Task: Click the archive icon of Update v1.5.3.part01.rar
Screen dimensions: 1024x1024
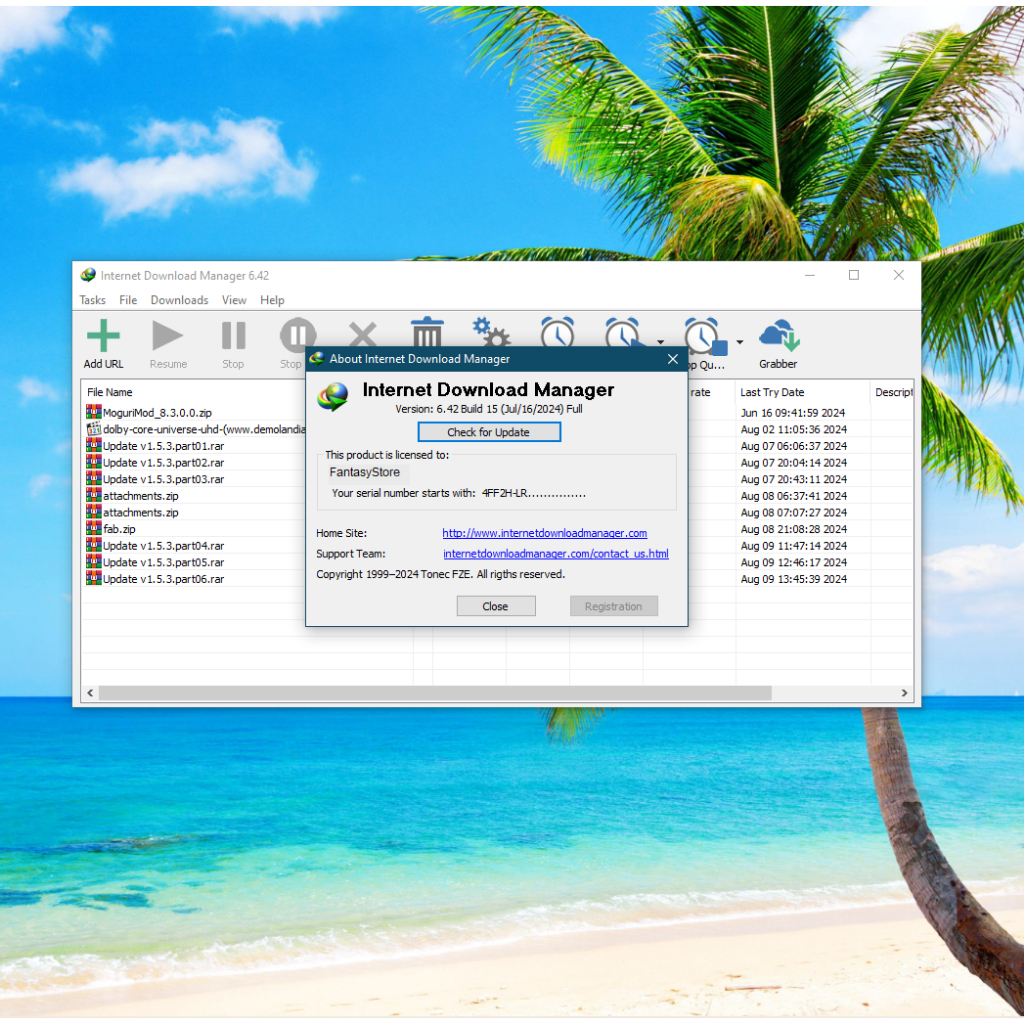Action: 93,445
